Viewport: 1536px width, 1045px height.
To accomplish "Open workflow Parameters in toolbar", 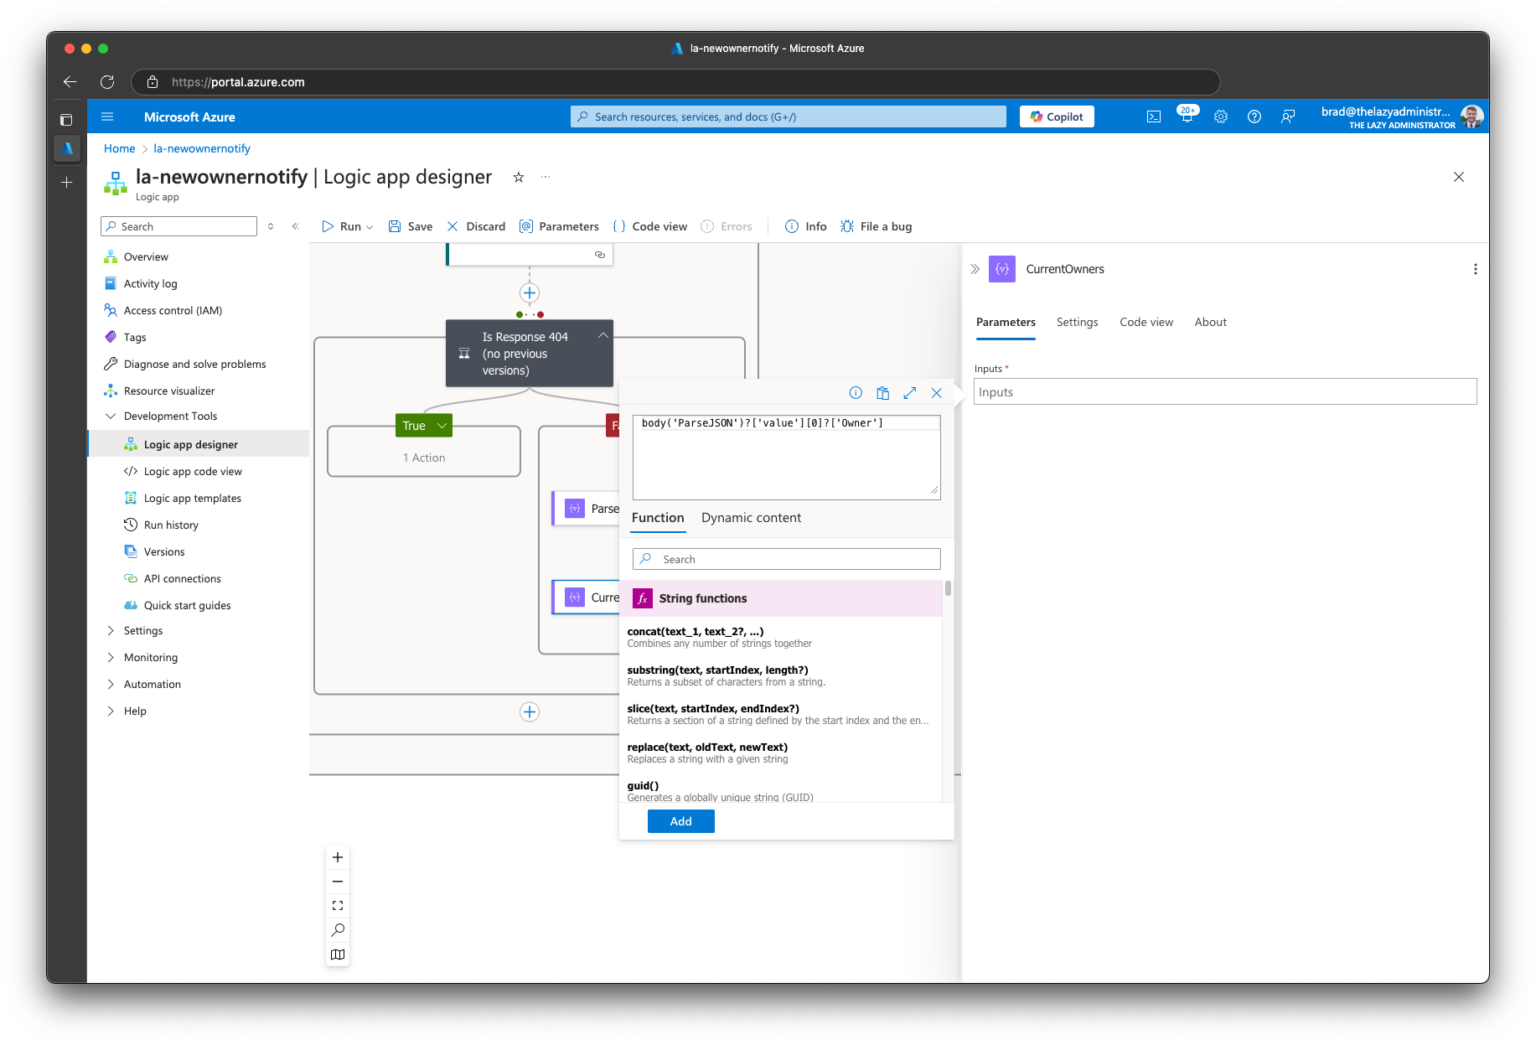I will click(559, 227).
